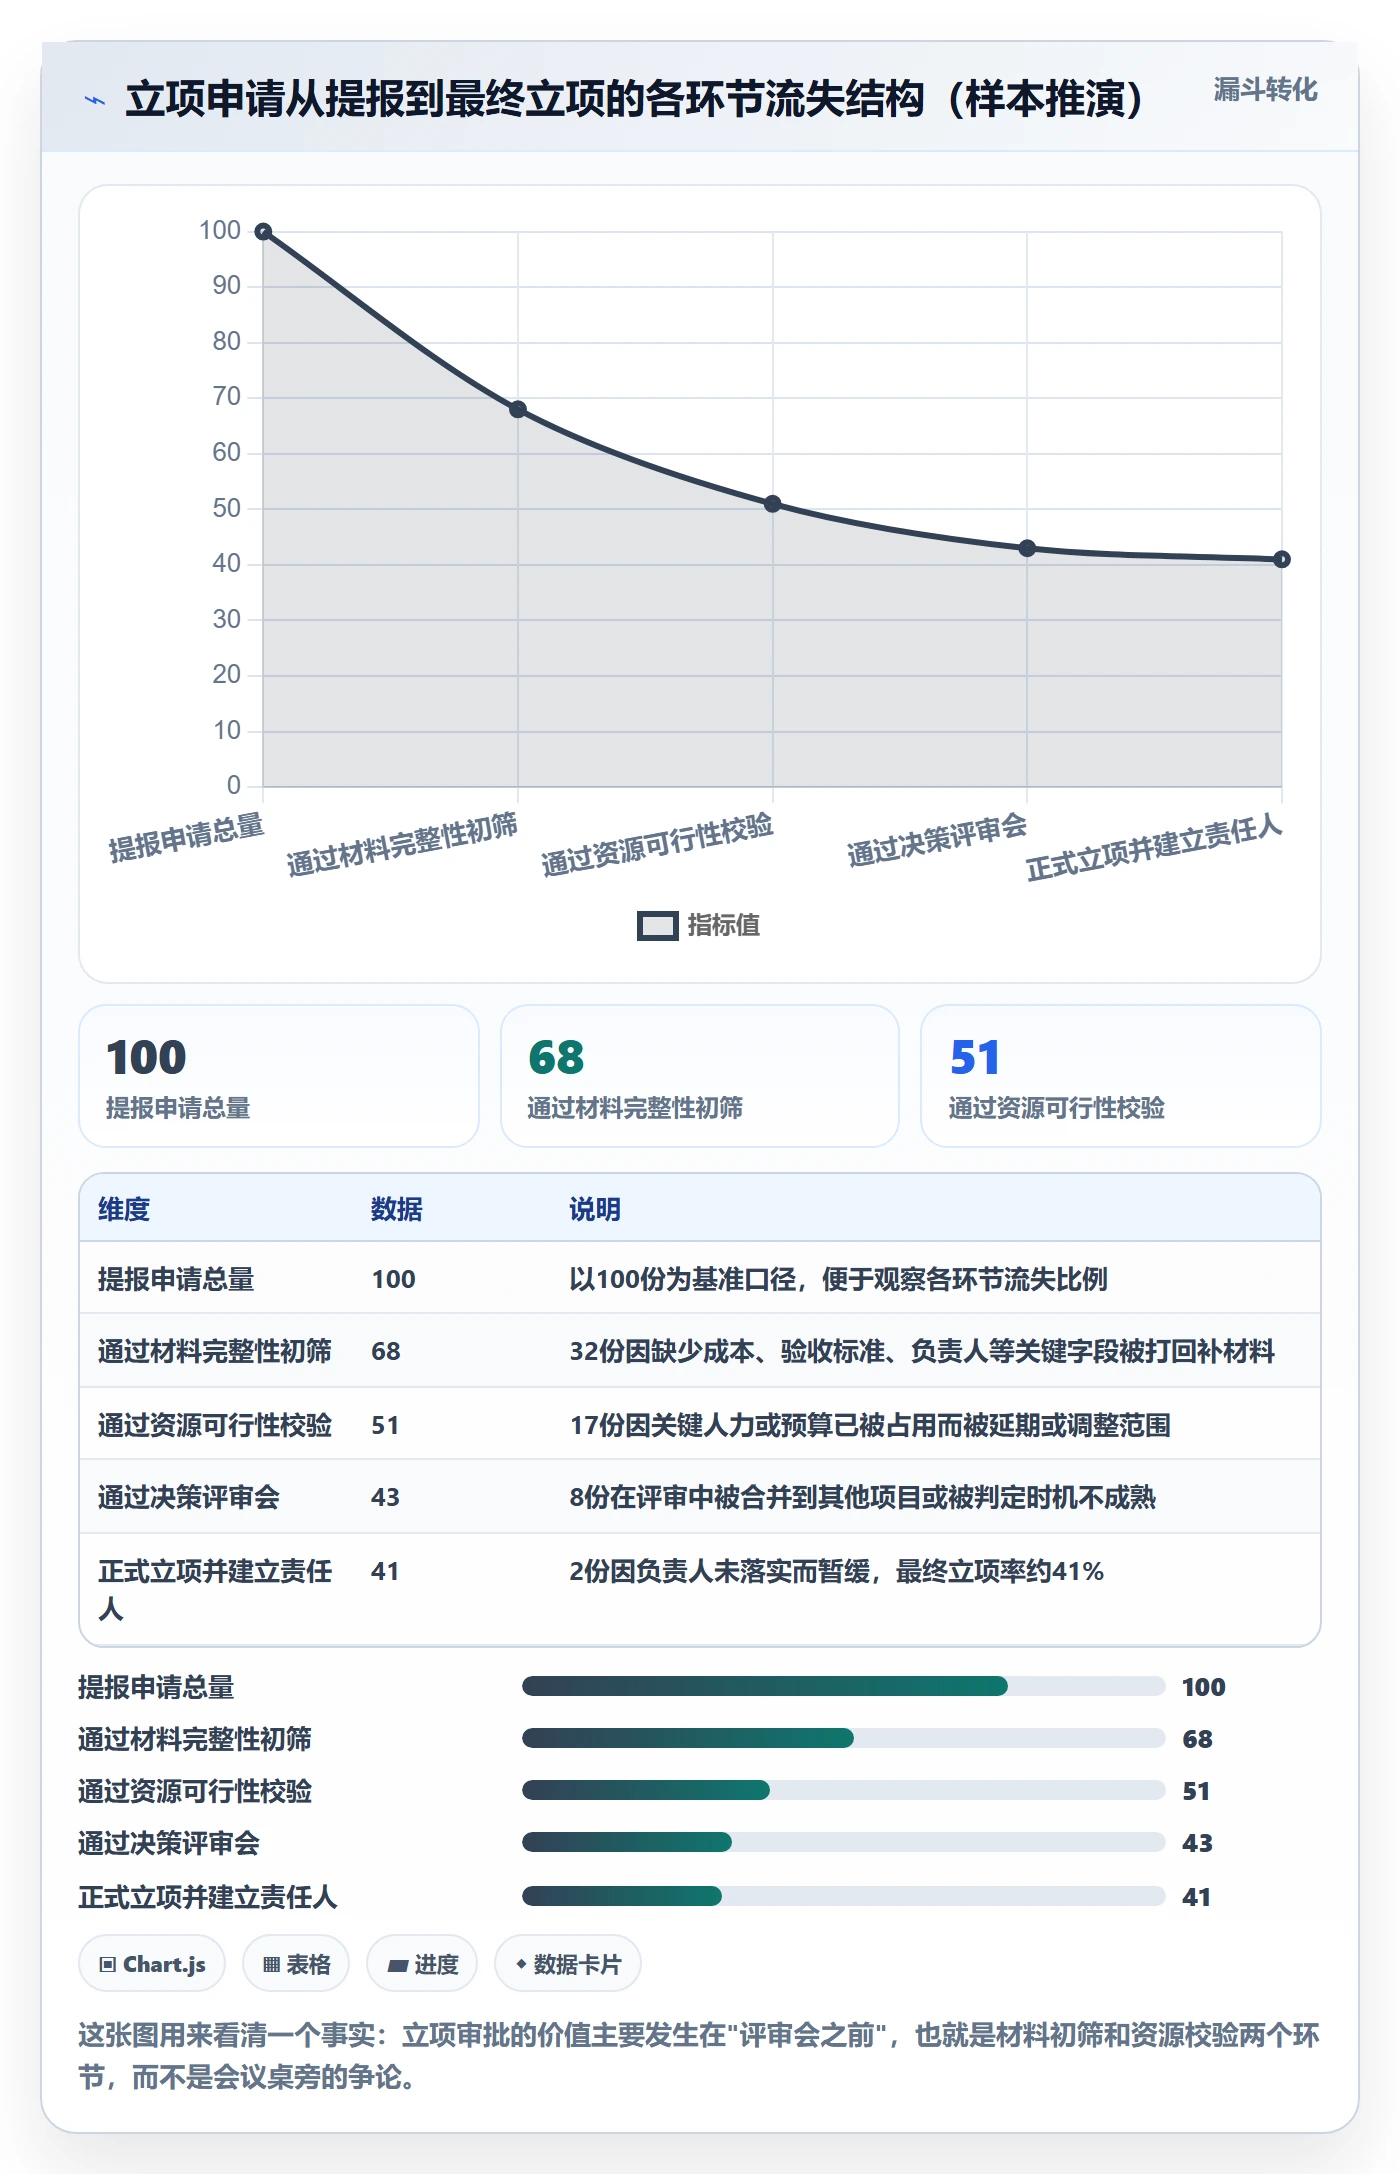Select the chart data point at value 100
This screenshot has height=2174, width=1400.
click(263, 232)
